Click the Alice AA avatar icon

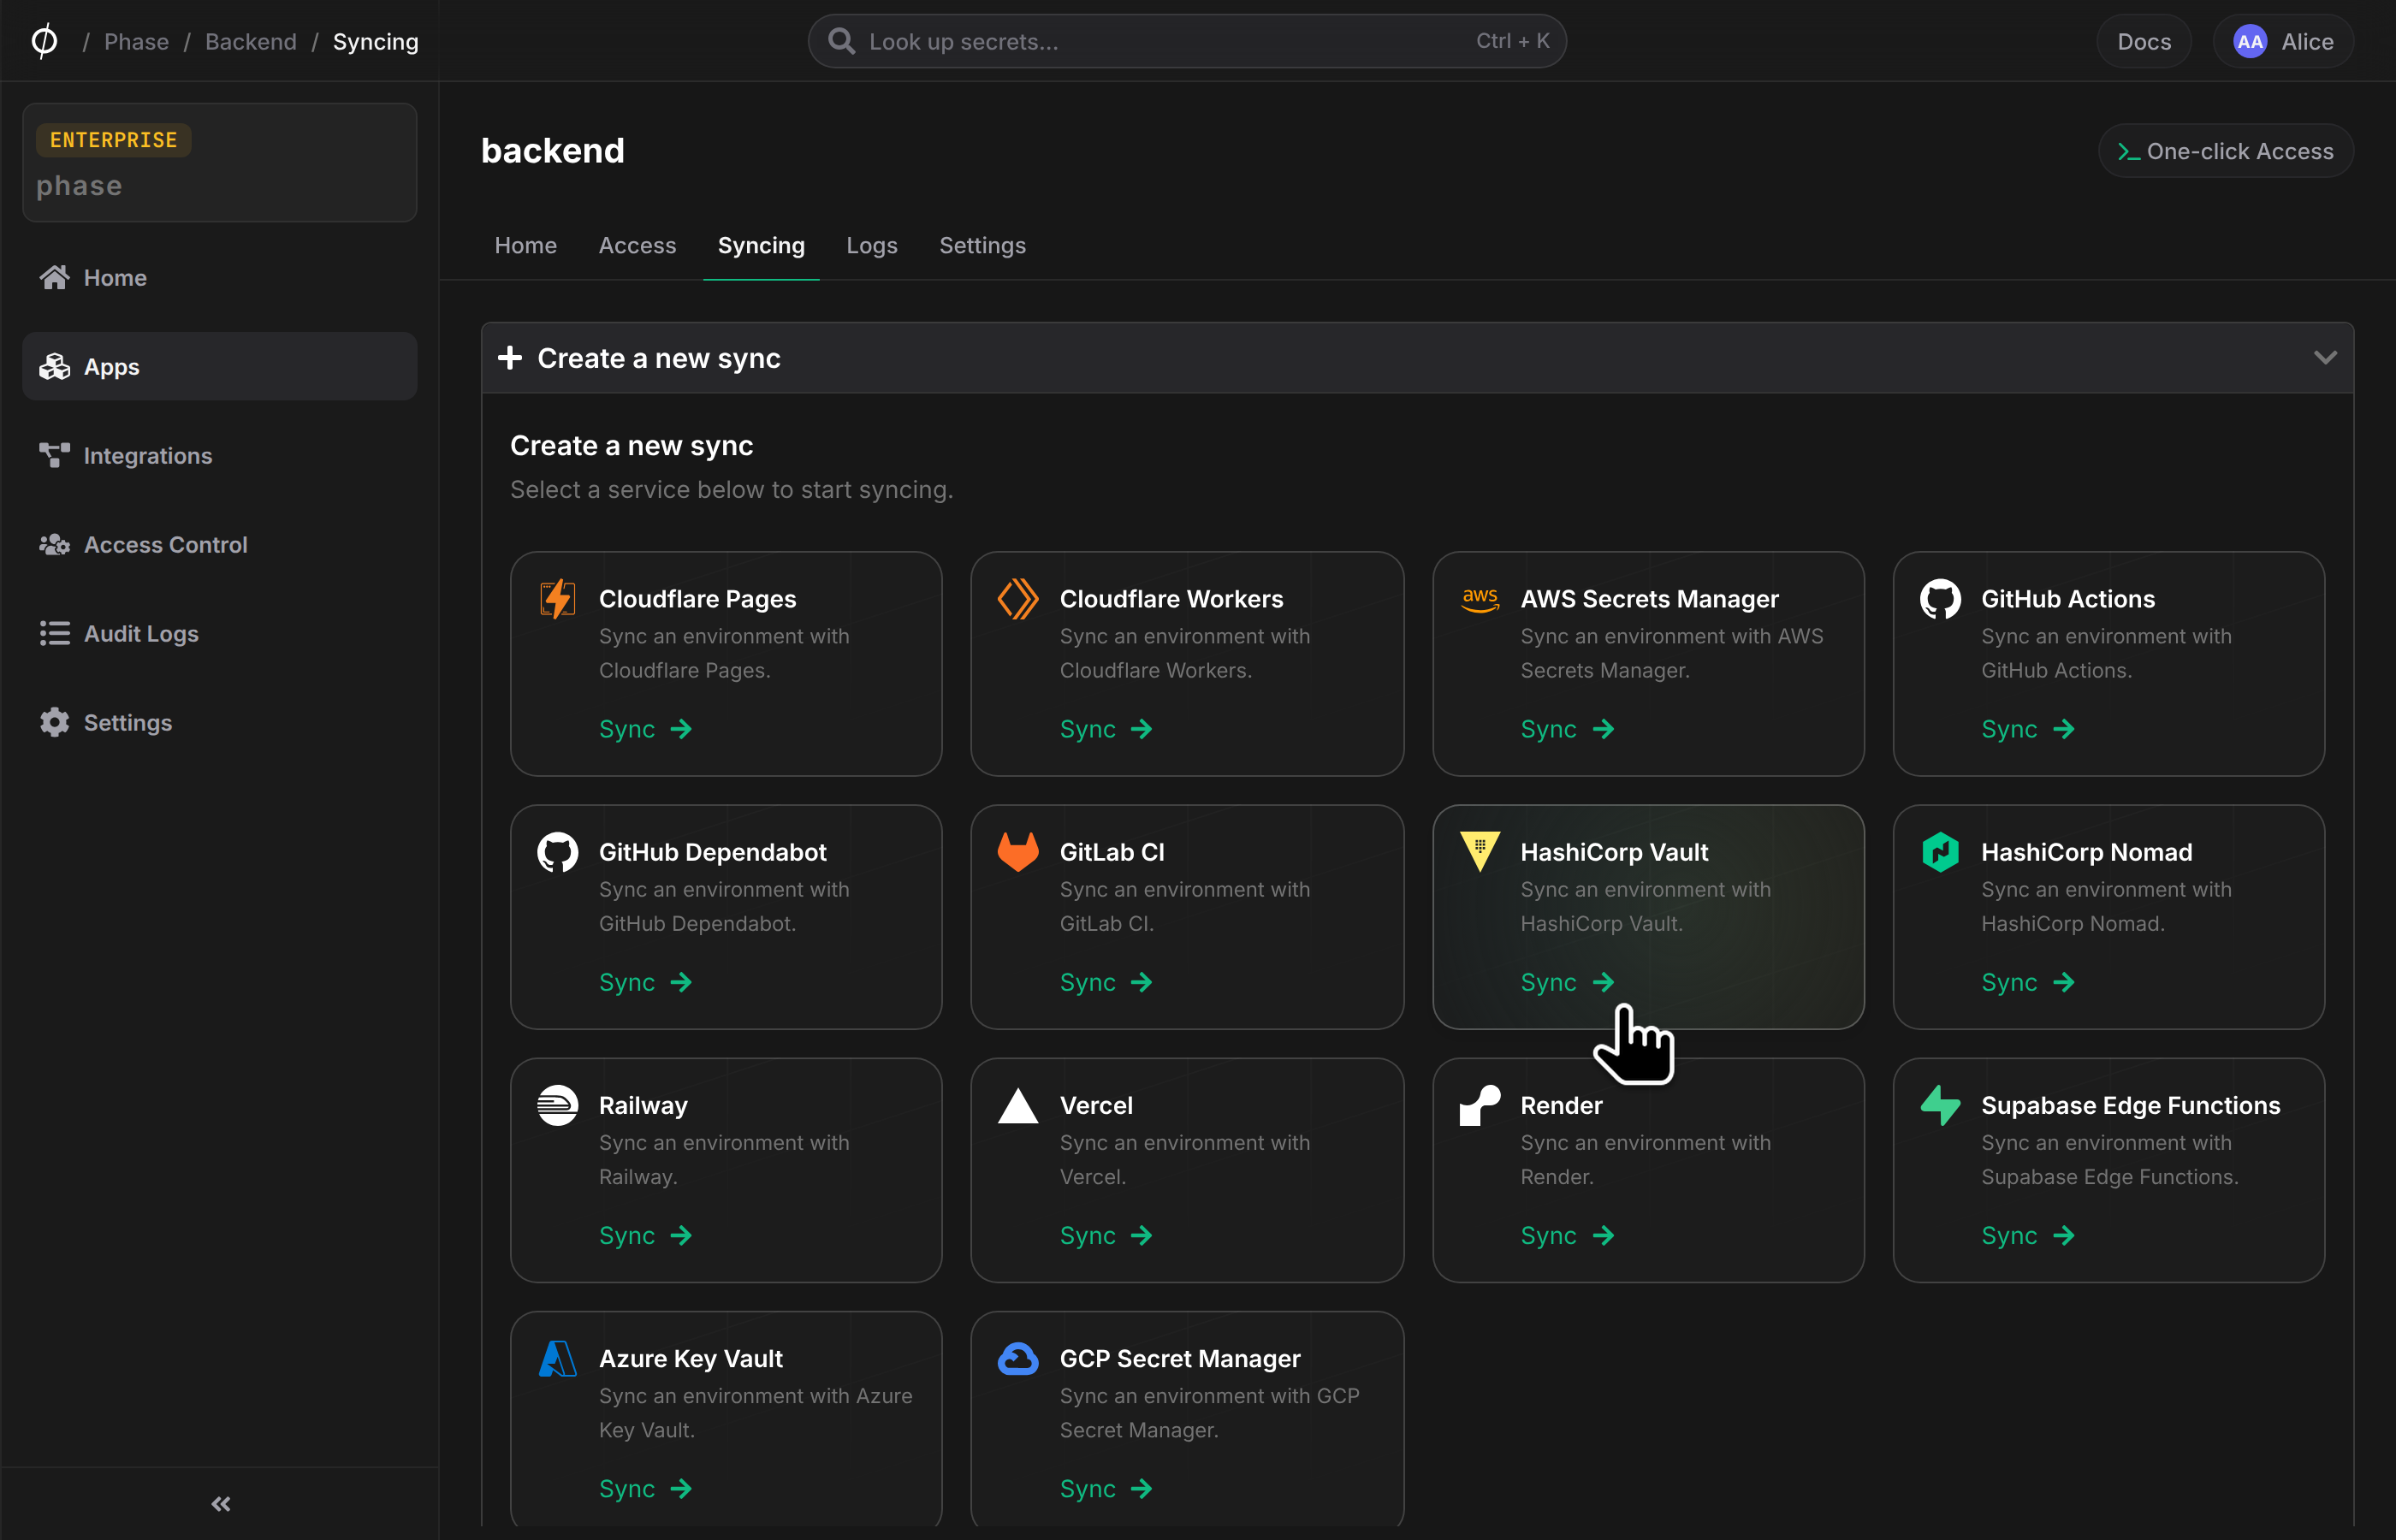click(x=2250, y=41)
